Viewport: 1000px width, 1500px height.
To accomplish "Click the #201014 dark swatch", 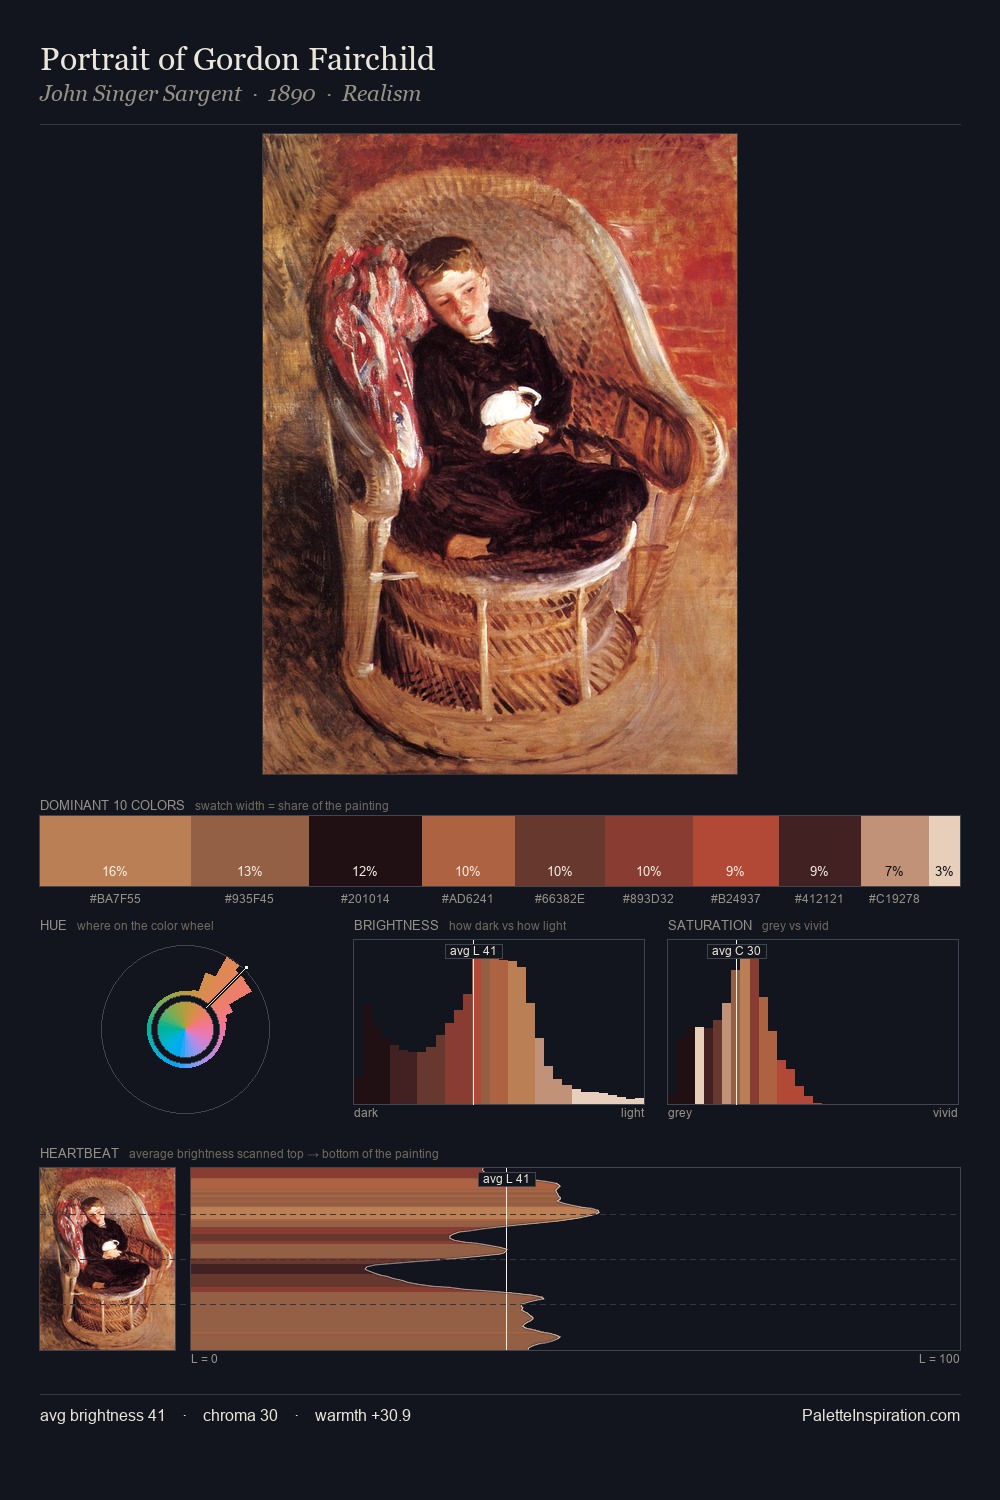I will [365, 851].
